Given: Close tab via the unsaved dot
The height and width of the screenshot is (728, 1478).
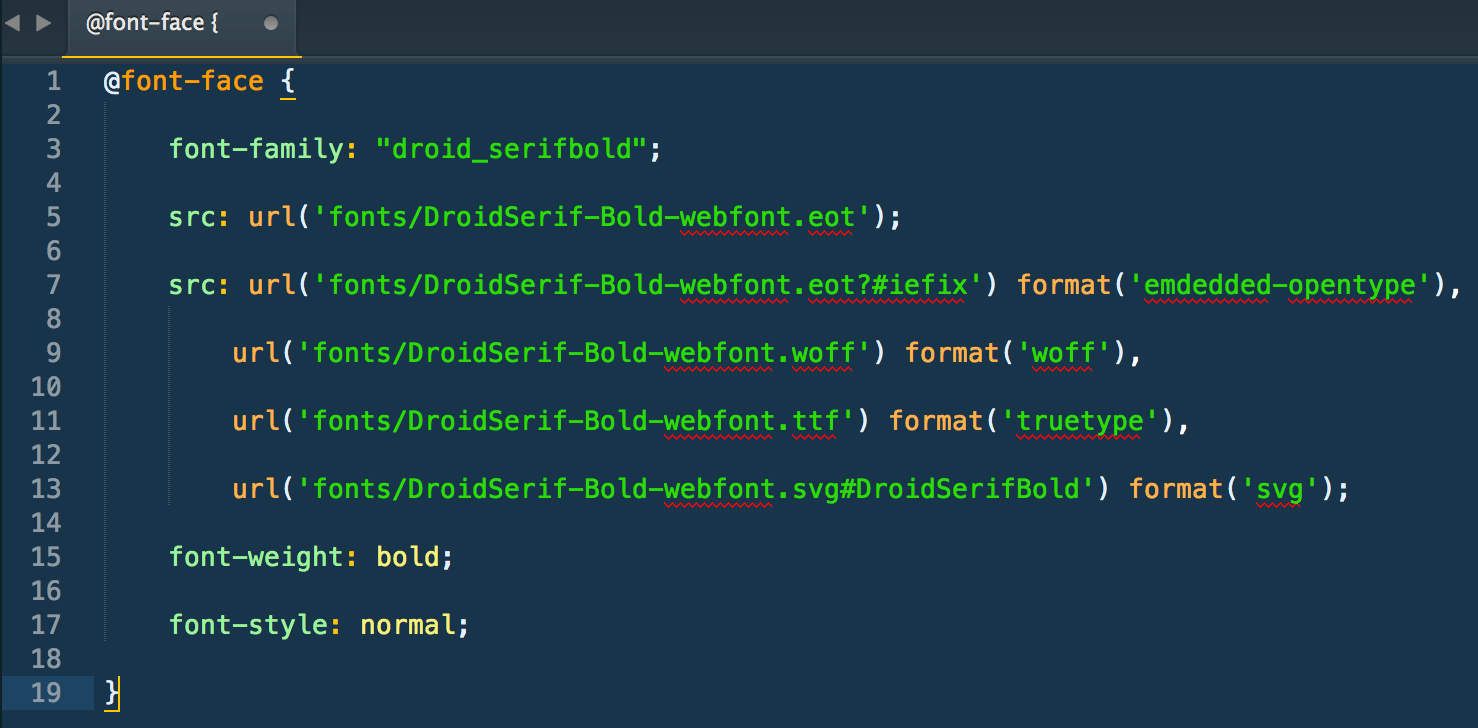Looking at the screenshot, I should (271, 22).
